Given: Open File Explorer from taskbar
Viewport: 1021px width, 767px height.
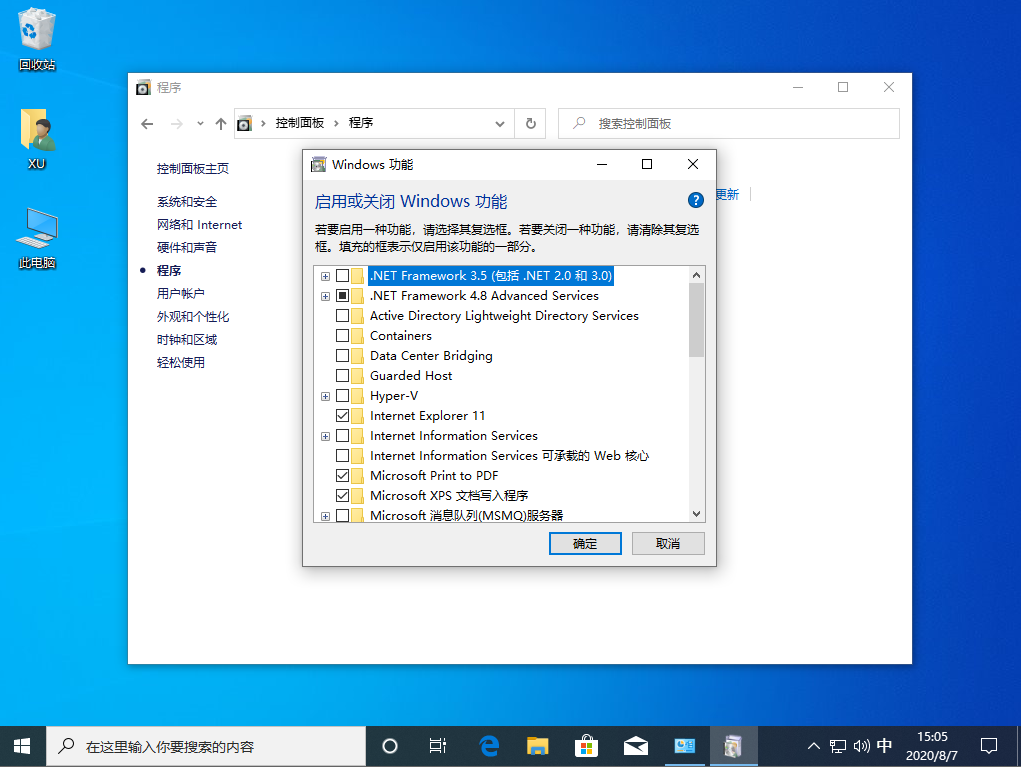Looking at the screenshot, I should (538, 746).
